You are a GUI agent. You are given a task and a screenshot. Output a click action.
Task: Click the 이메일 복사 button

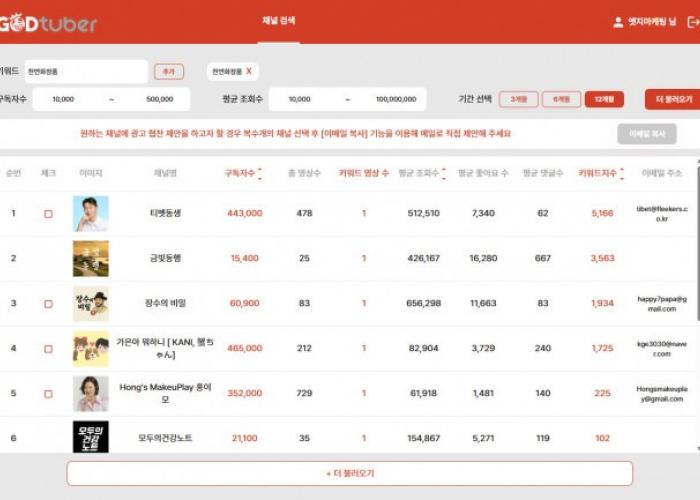point(647,133)
